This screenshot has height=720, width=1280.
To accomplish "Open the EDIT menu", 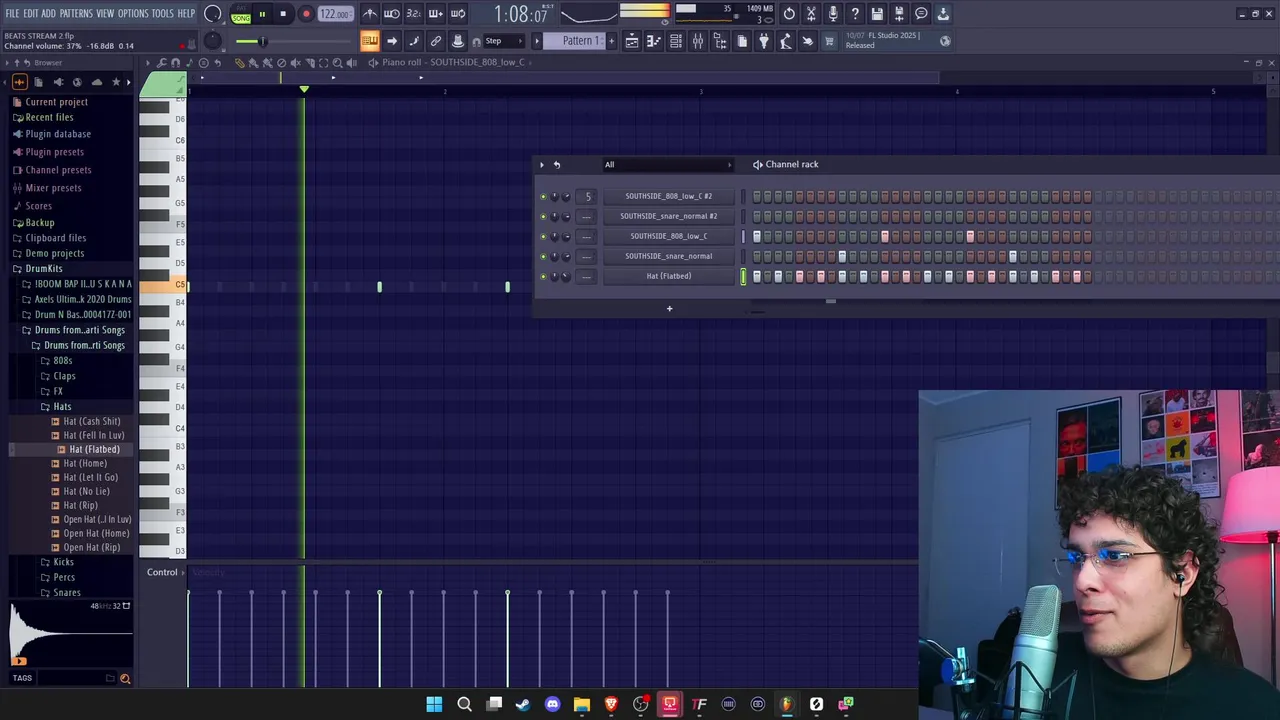I will 30,14.
